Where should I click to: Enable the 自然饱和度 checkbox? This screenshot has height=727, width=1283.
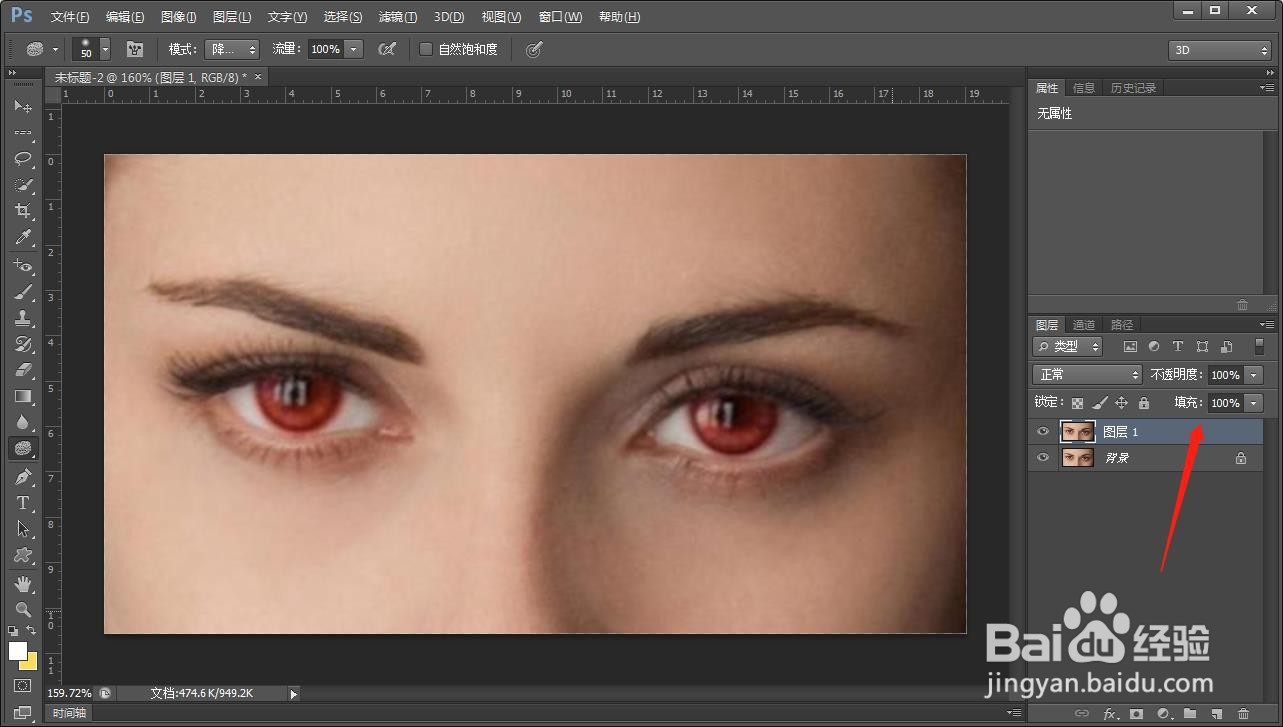tap(426, 49)
